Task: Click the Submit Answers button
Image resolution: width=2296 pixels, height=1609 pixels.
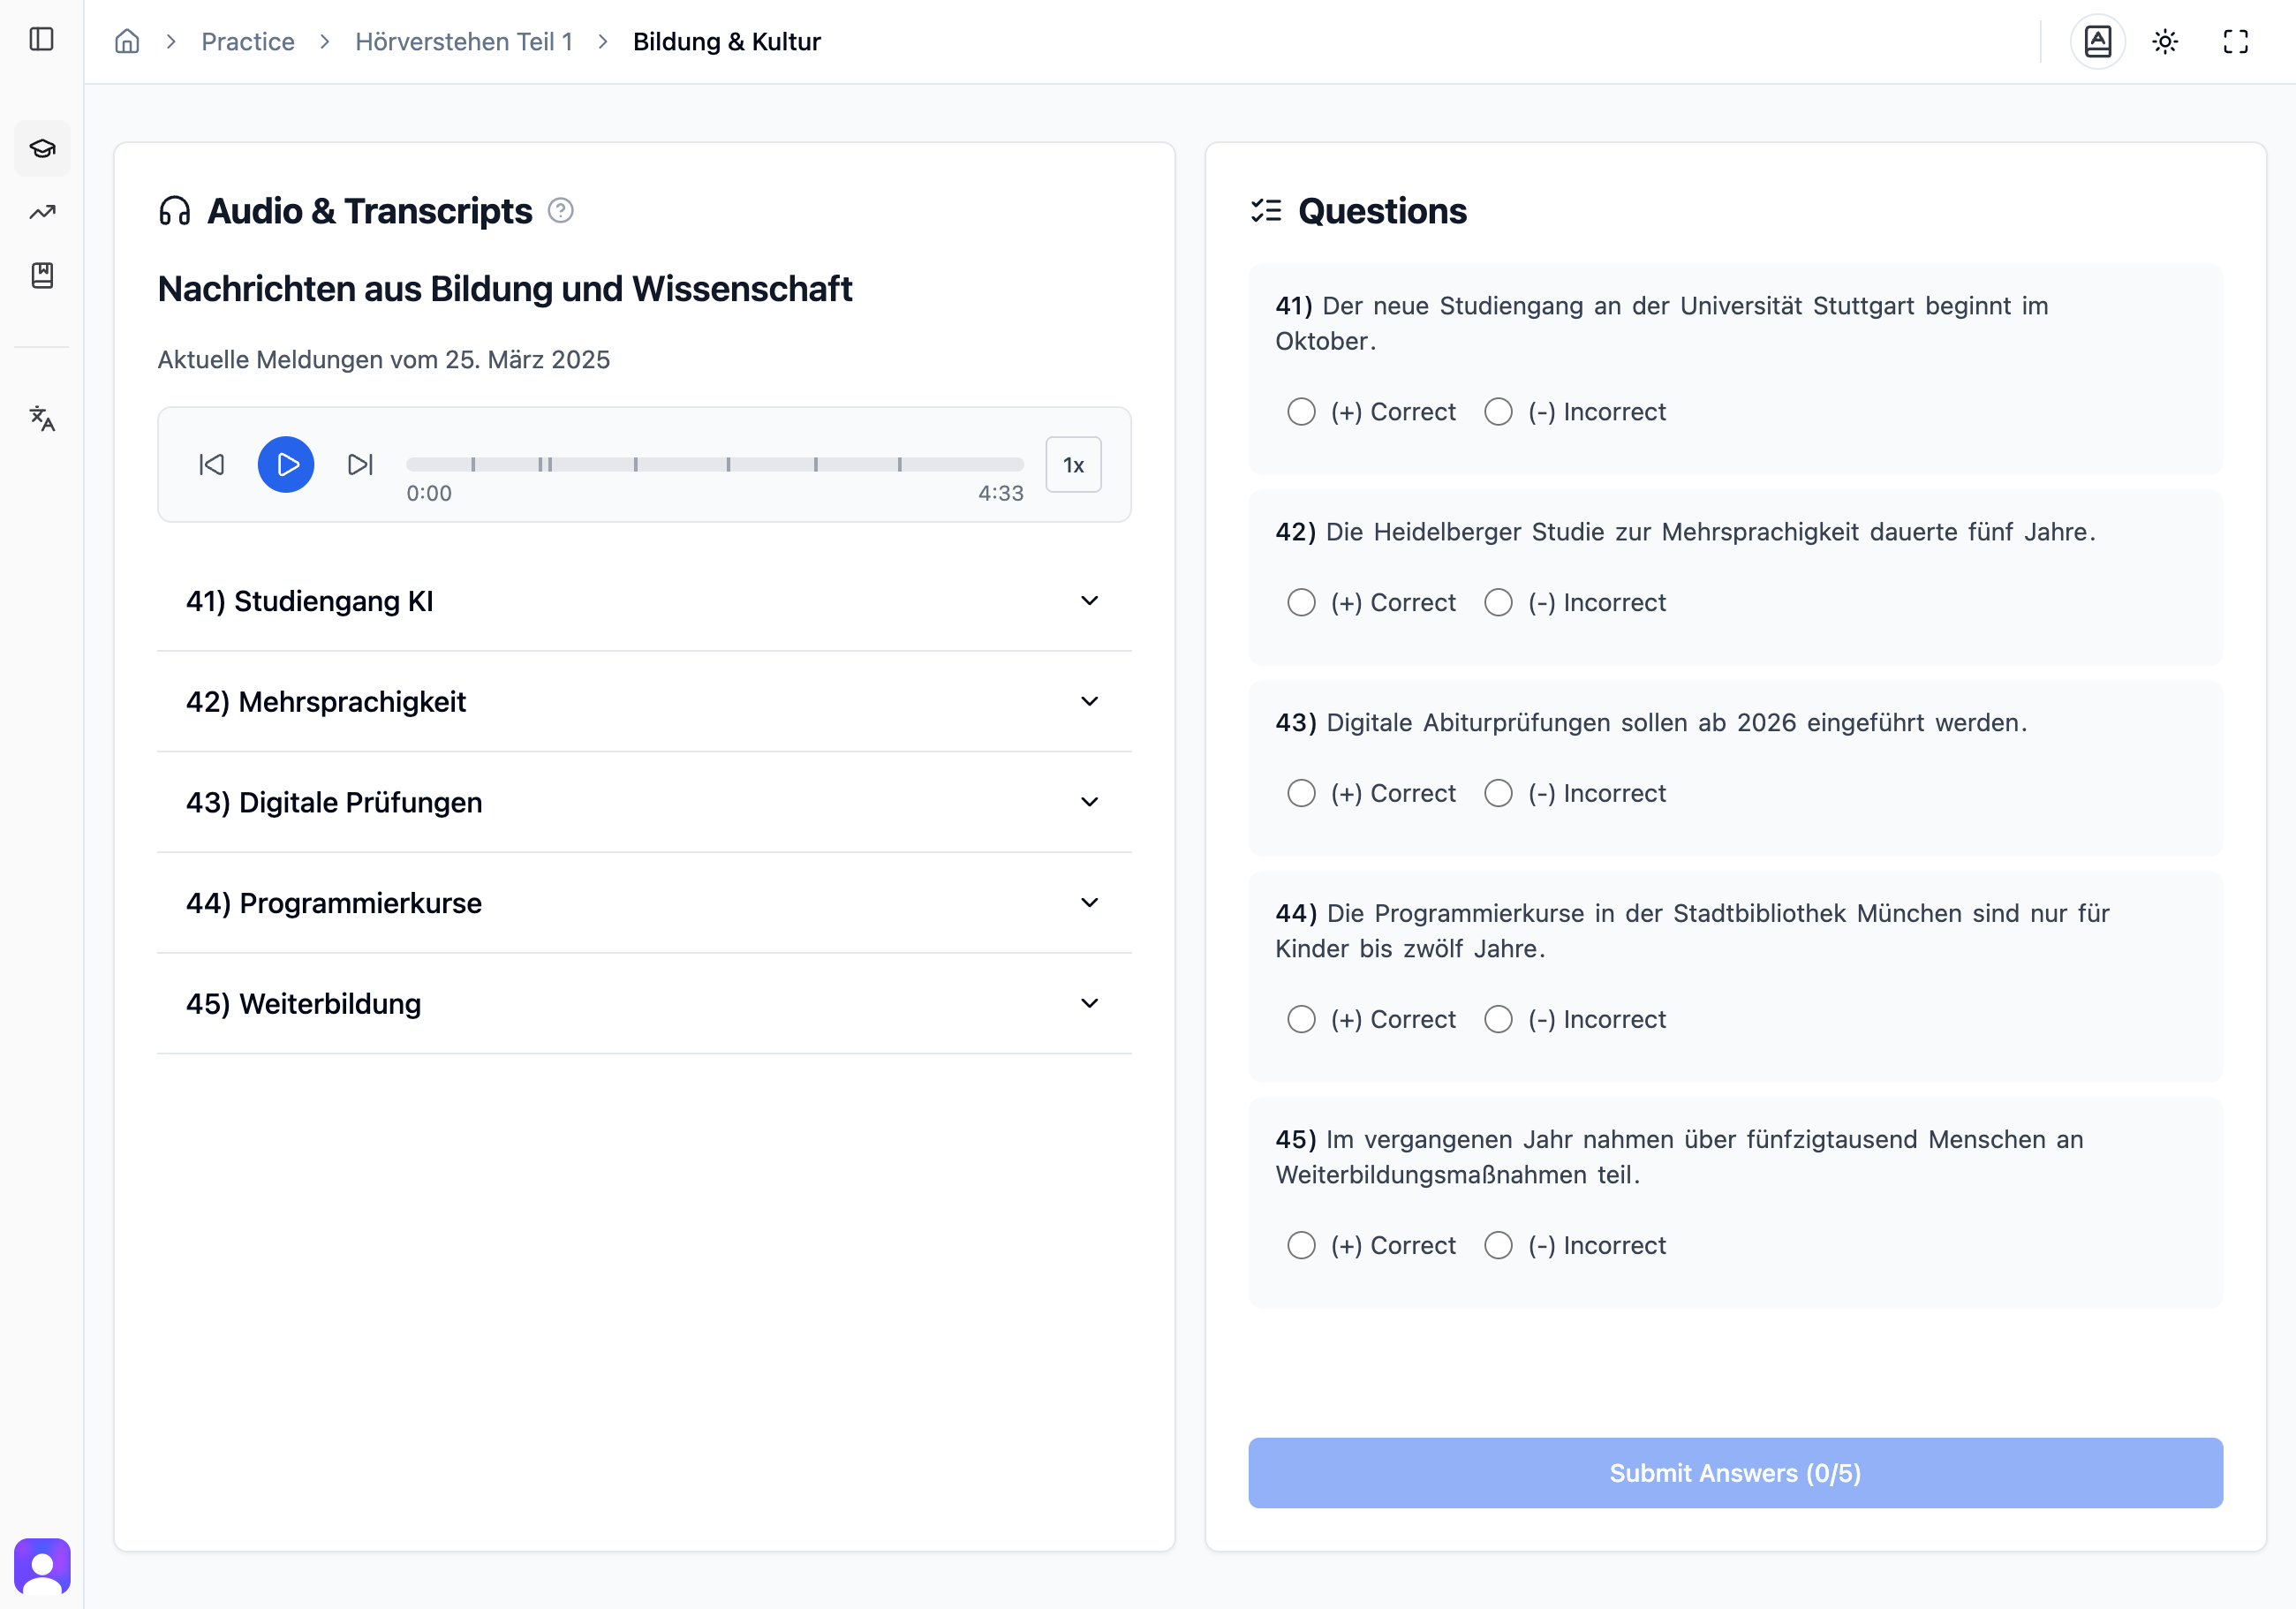Action: pyautogui.click(x=1733, y=1472)
